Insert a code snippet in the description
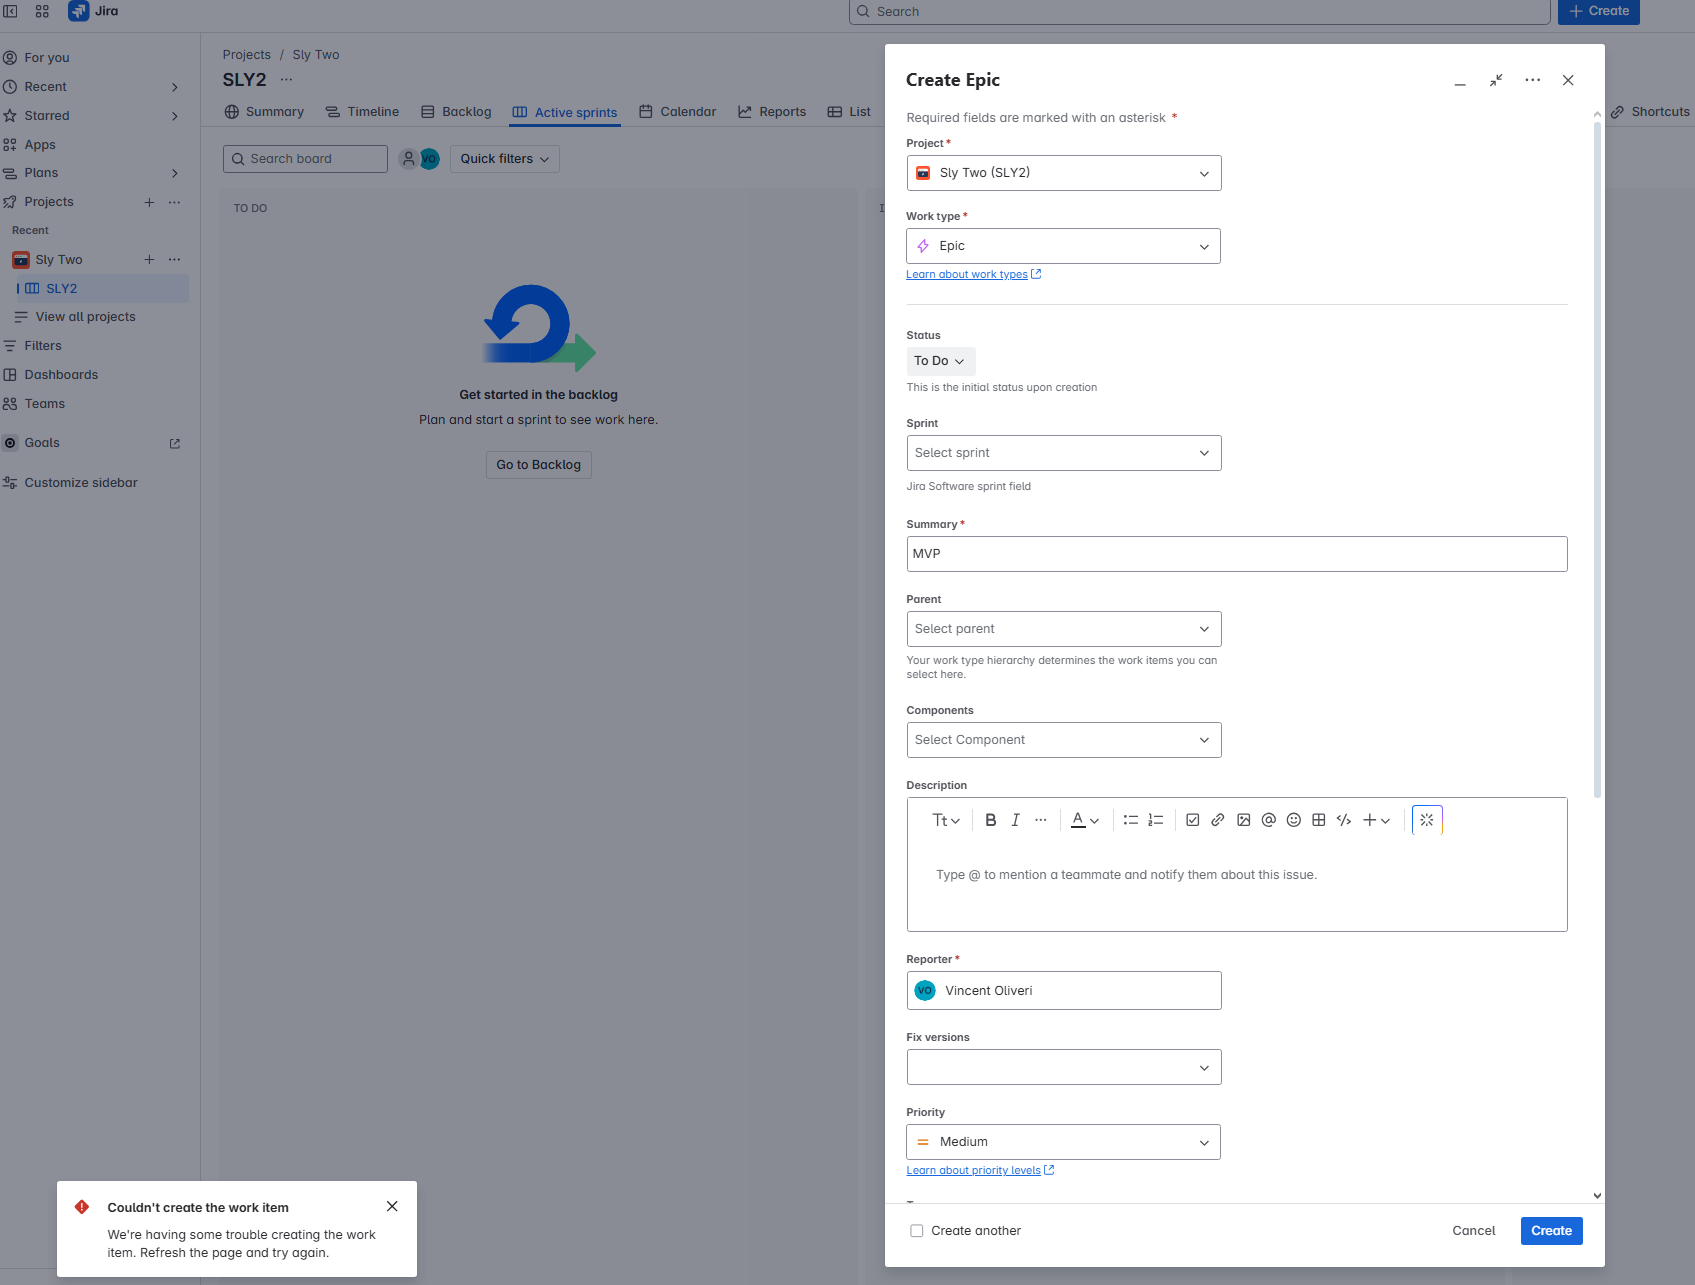Image resolution: width=1695 pixels, height=1285 pixels. (1343, 820)
